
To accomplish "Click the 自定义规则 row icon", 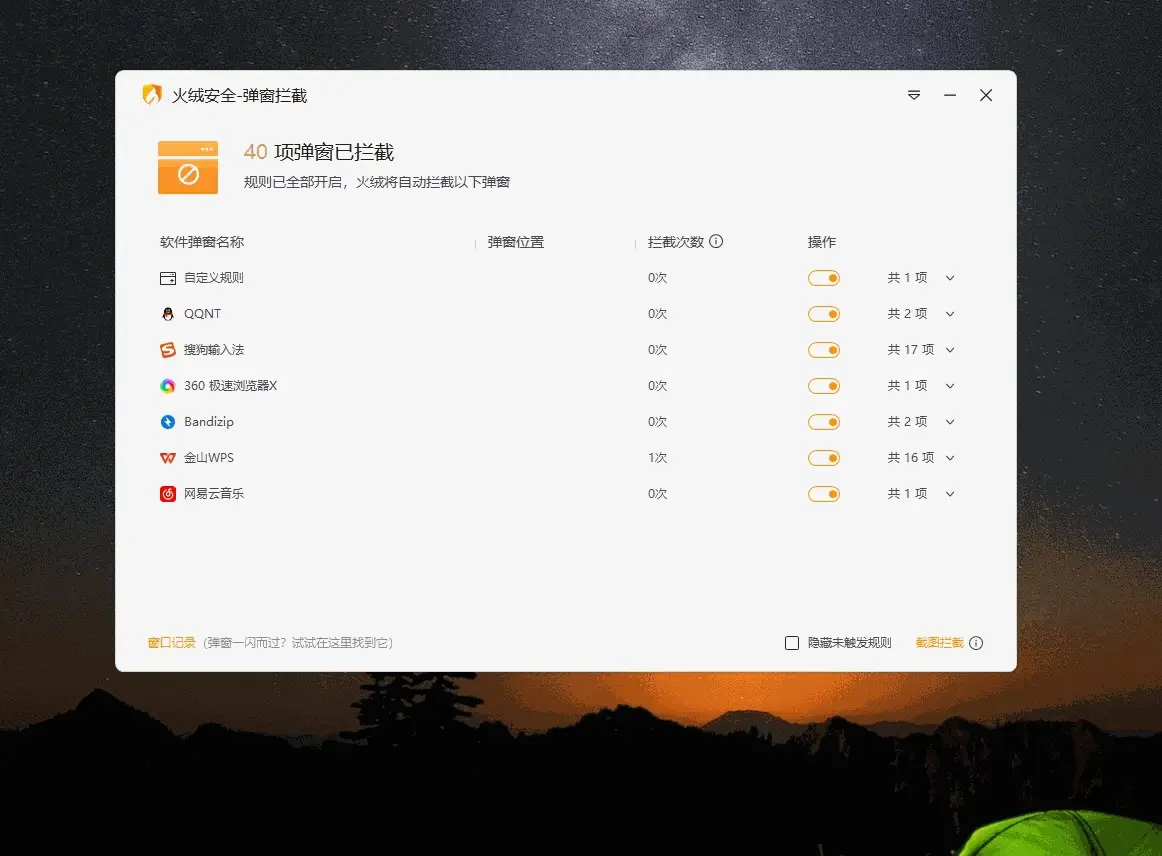I will pyautogui.click(x=168, y=279).
